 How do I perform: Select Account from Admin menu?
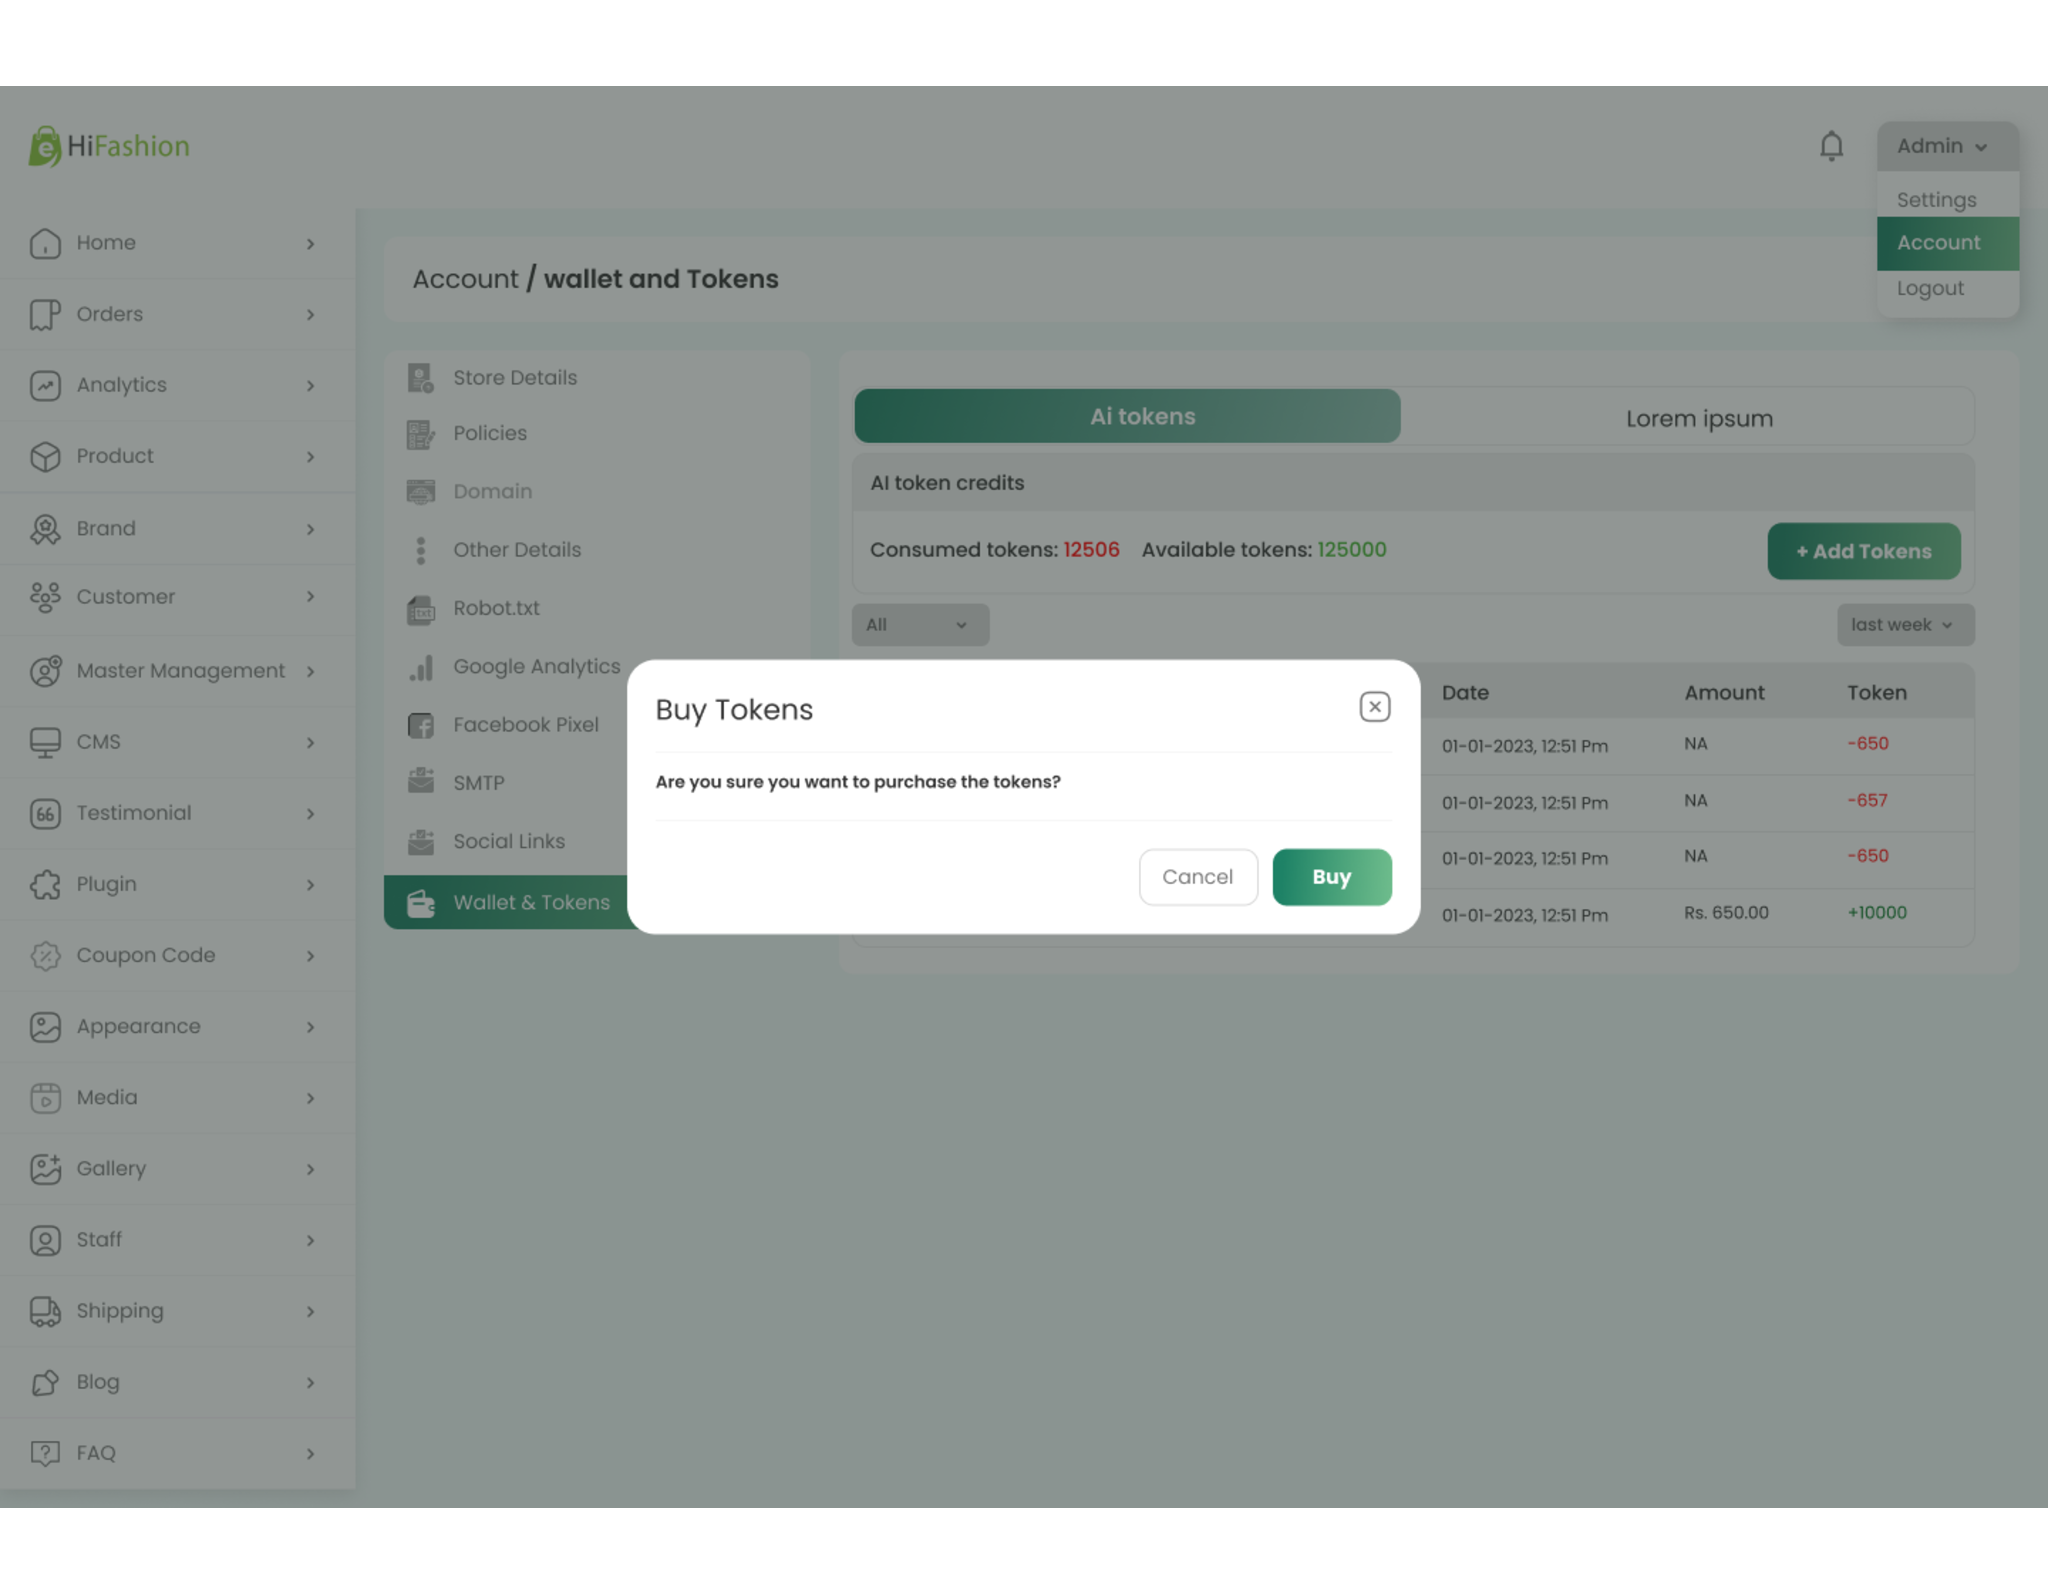(x=1947, y=243)
